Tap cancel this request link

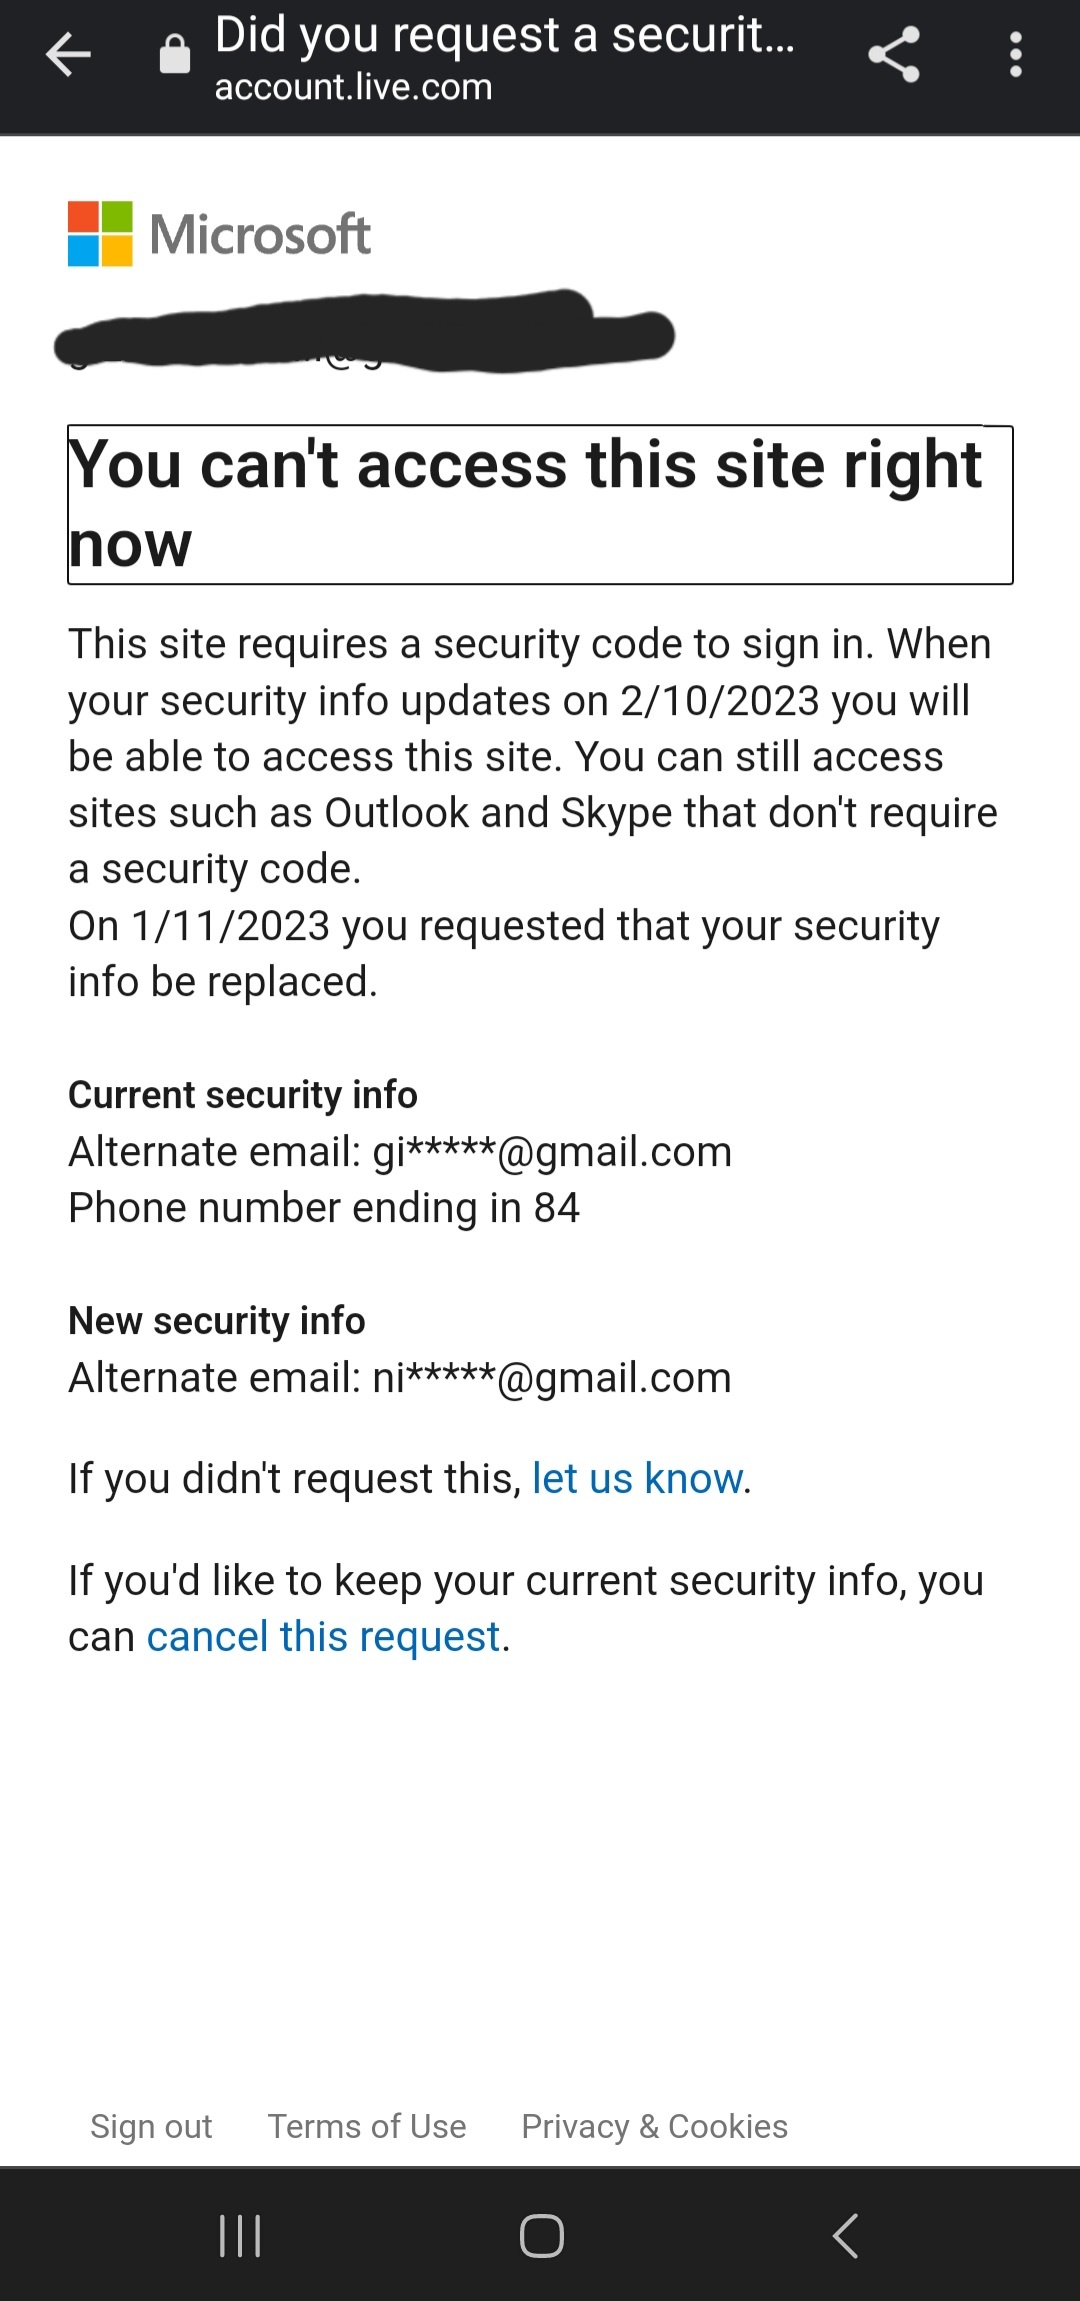pyautogui.click(x=323, y=1634)
